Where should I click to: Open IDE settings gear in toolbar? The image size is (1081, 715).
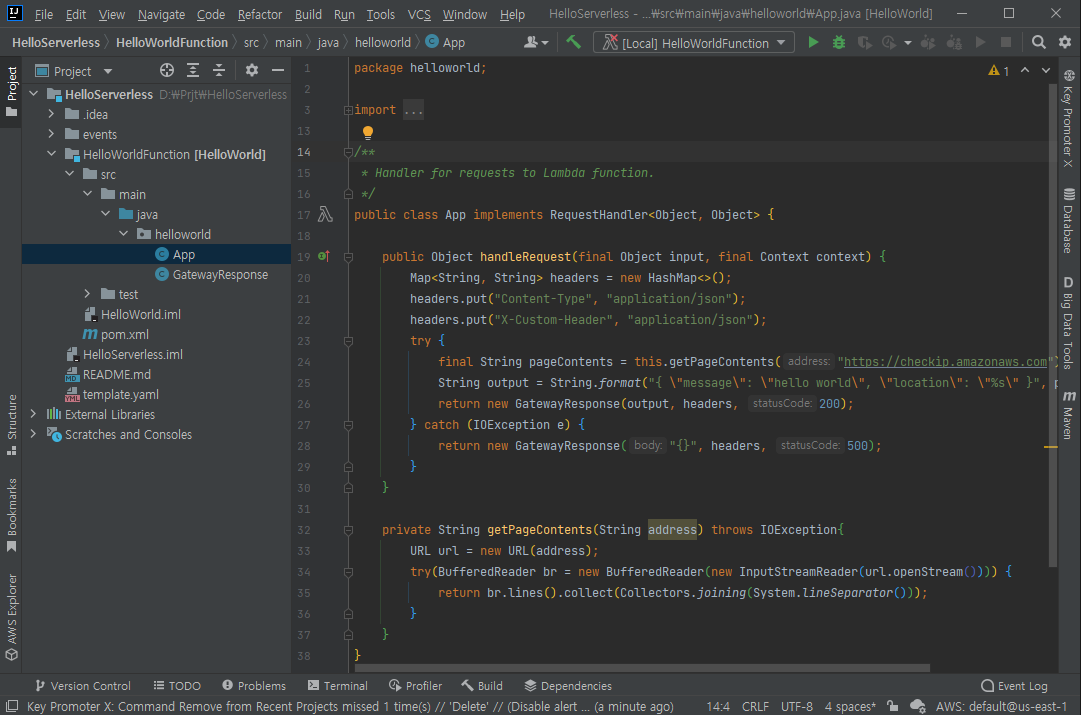(1064, 43)
